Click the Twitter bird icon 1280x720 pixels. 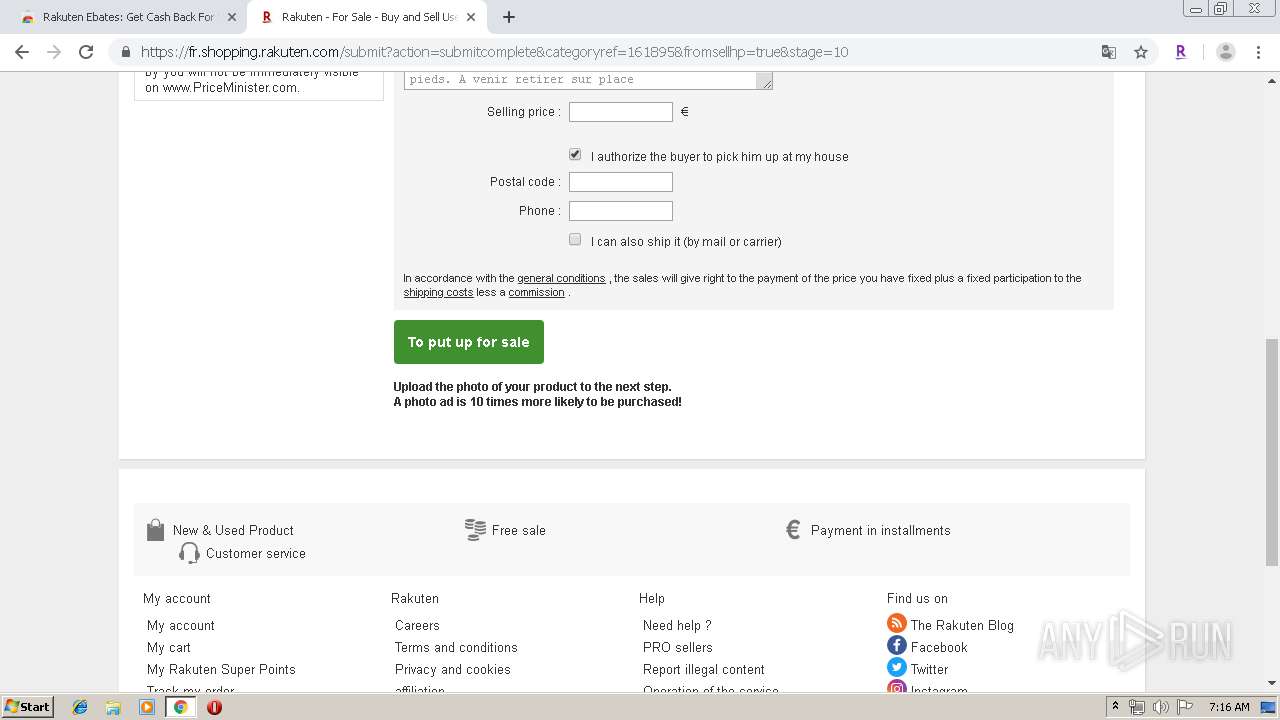point(897,668)
